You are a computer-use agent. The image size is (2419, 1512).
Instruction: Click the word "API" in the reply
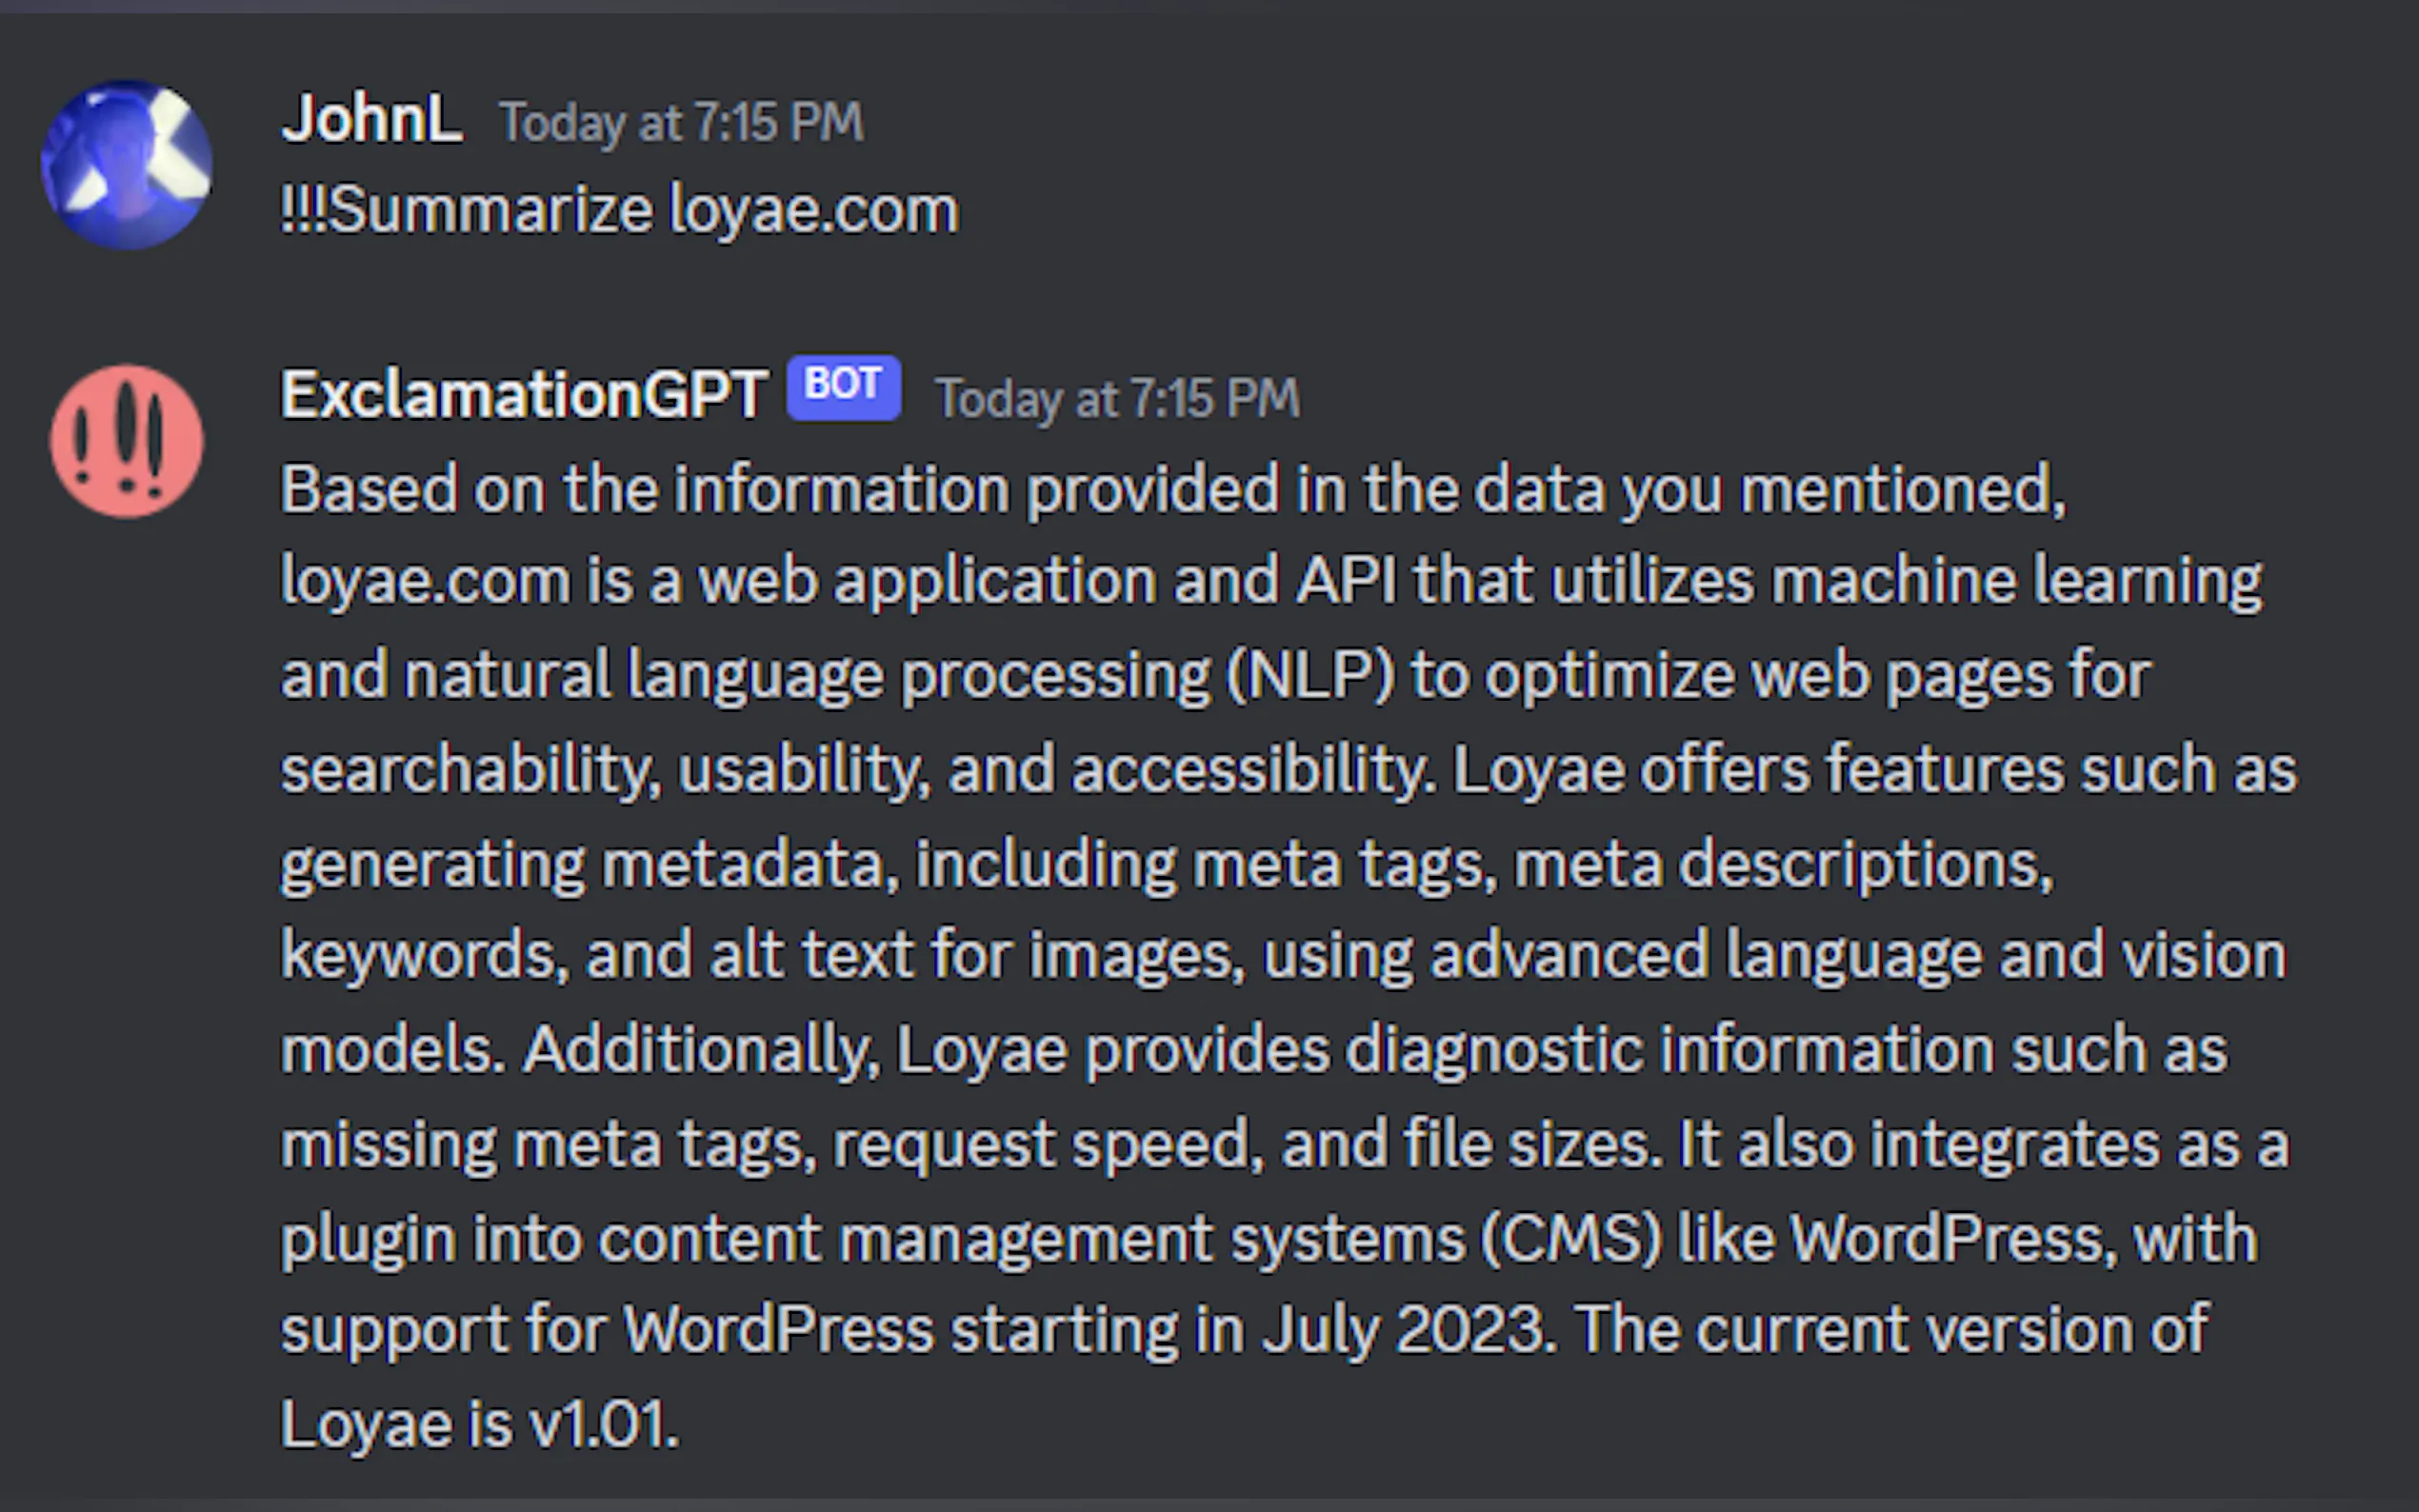[x=1346, y=581]
